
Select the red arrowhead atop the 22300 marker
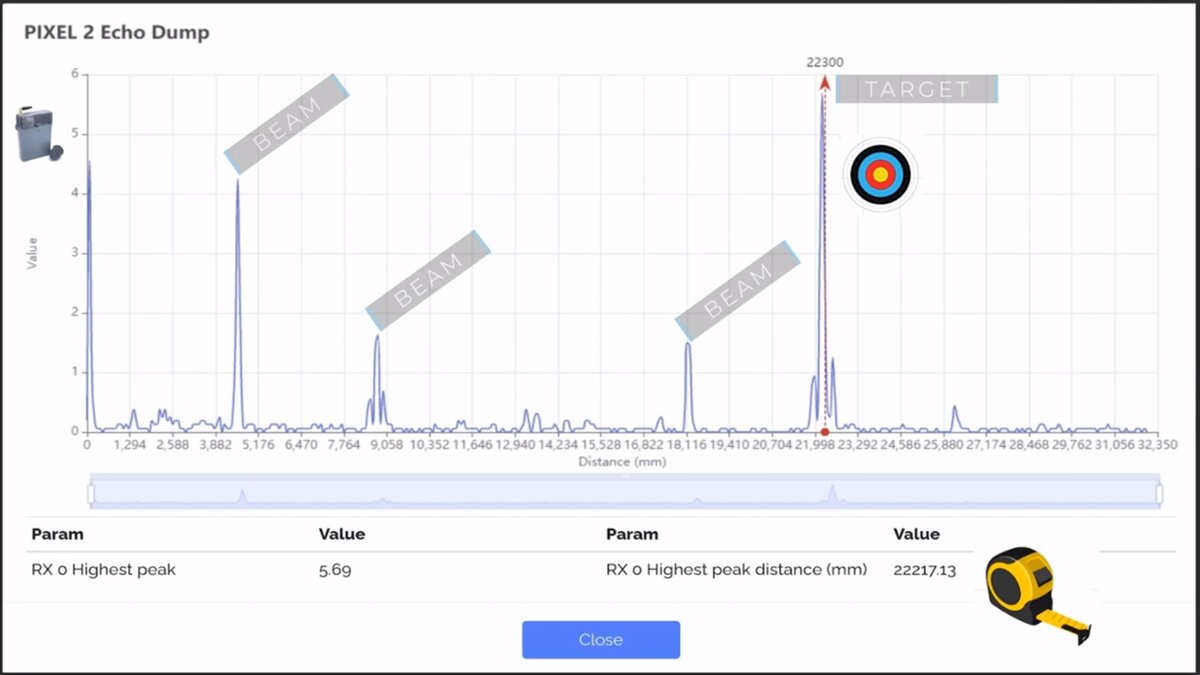825,84
